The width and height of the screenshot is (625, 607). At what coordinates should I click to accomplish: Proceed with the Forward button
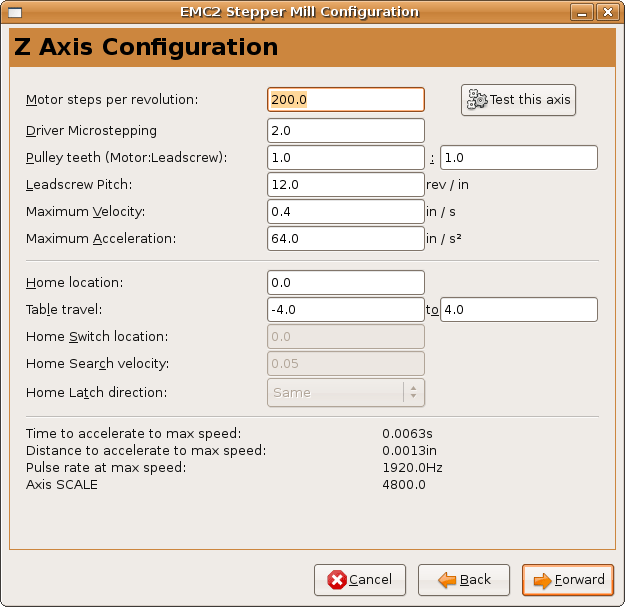tap(567, 580)
